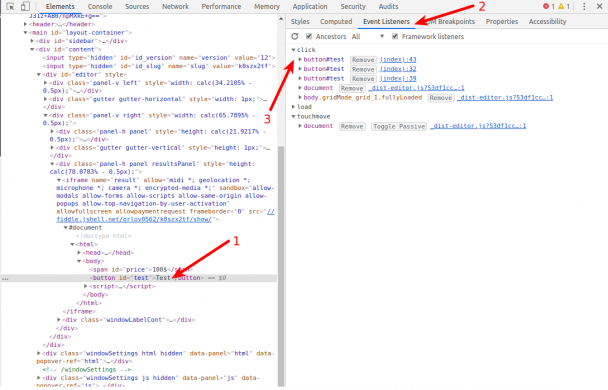The width and height of the screenshot is (608, 390).
Task: Open the DevTools three-dot menu
Action: 584,6
